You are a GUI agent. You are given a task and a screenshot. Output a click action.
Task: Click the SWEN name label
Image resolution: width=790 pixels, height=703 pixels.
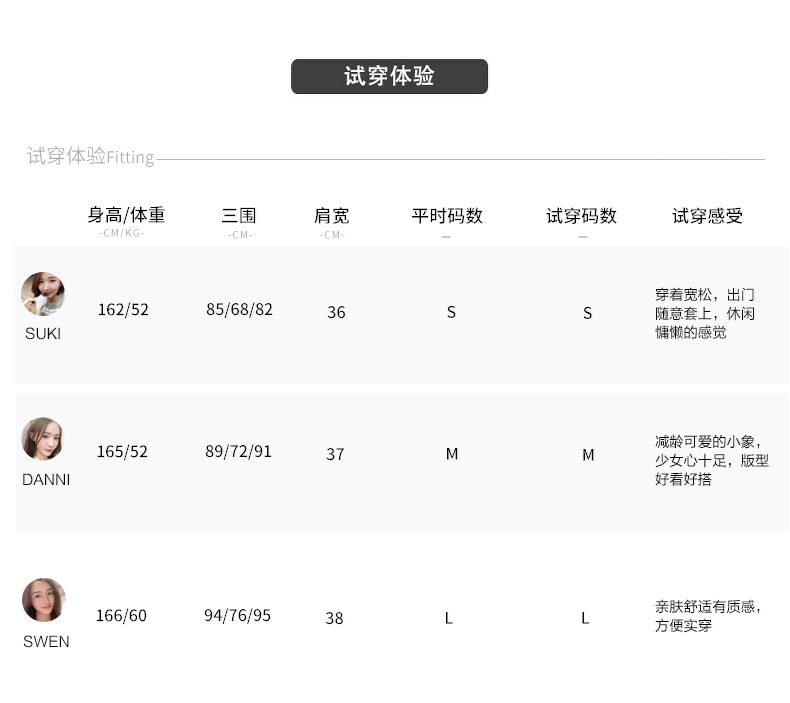click(x=46, y=642)
